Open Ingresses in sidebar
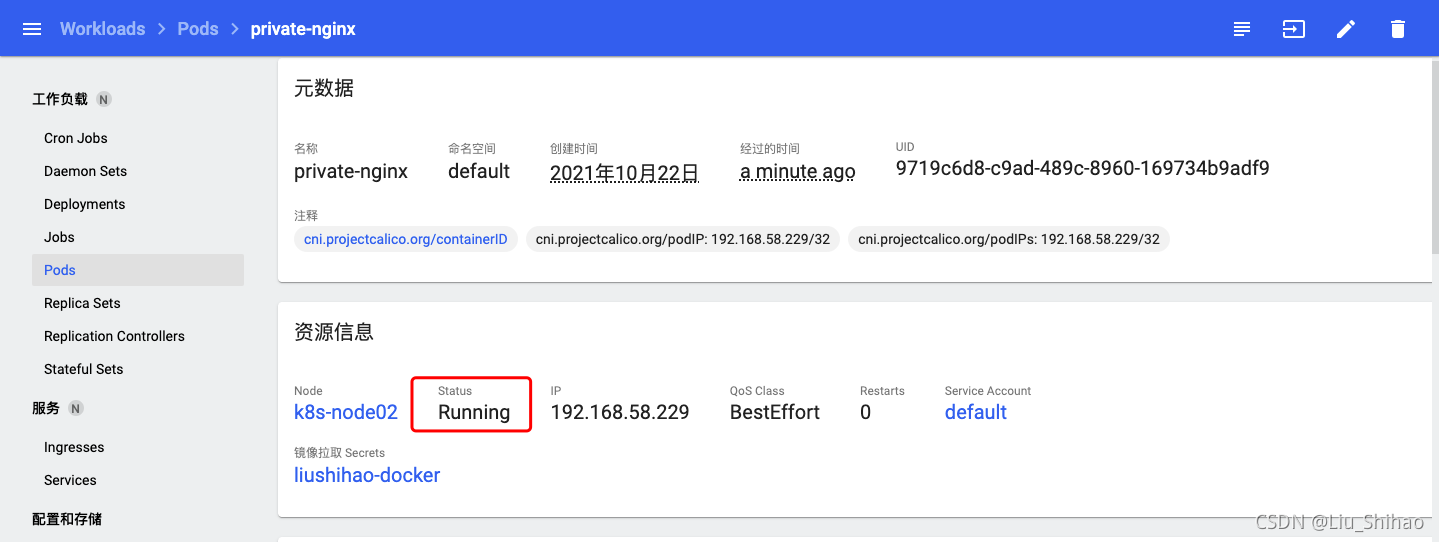 tap(74, 447)
